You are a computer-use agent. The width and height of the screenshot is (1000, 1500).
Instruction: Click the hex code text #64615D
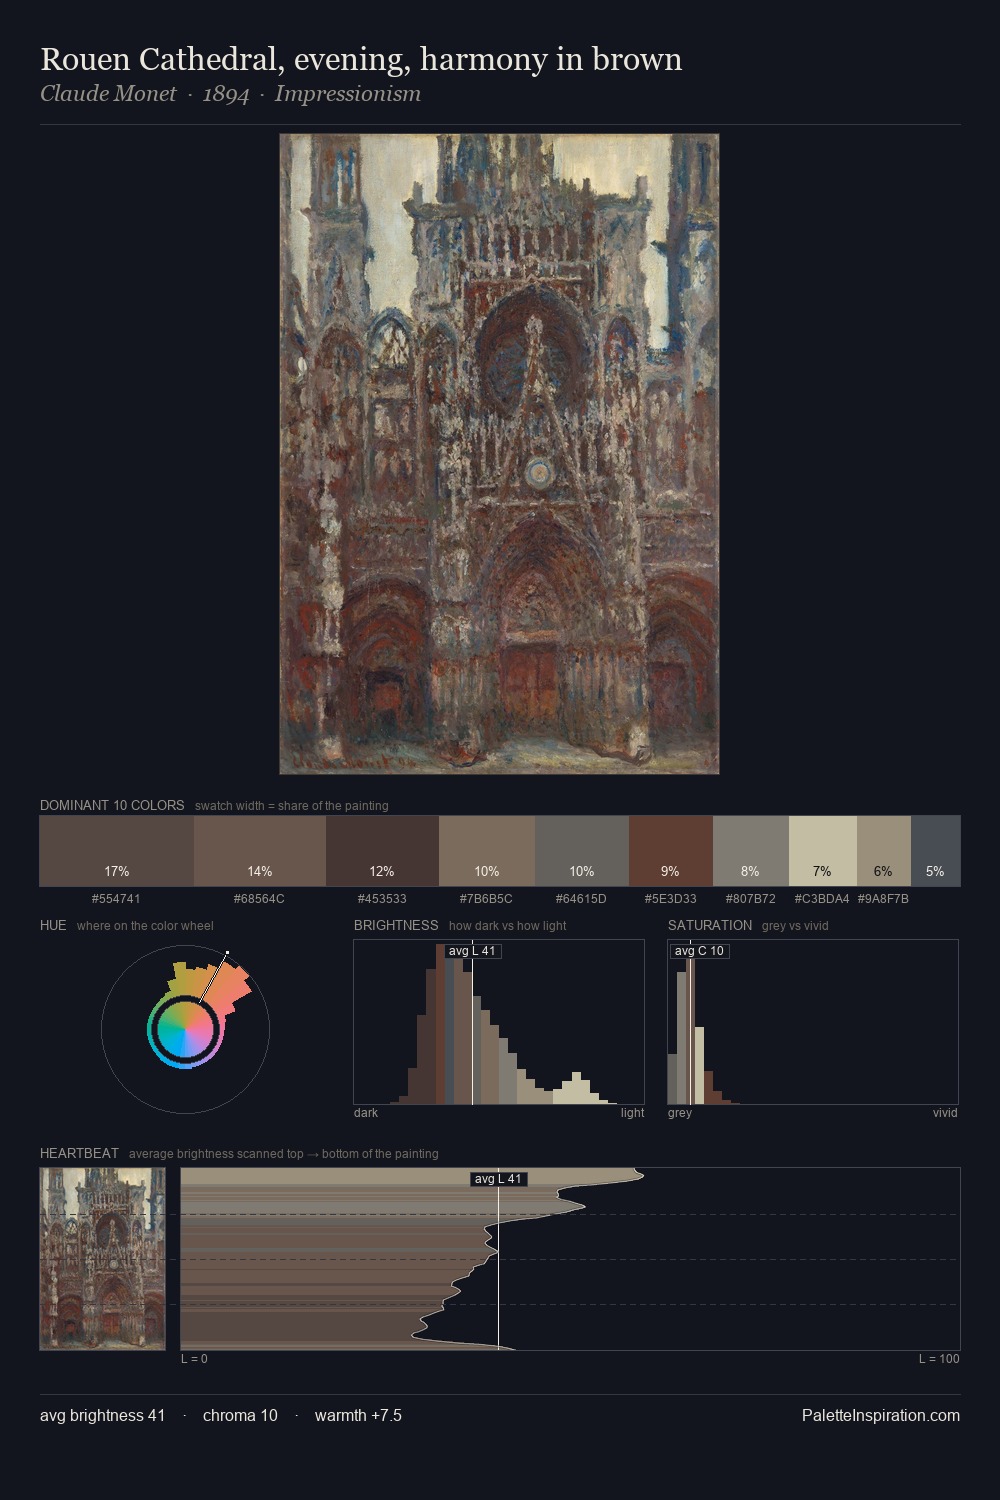581,899
